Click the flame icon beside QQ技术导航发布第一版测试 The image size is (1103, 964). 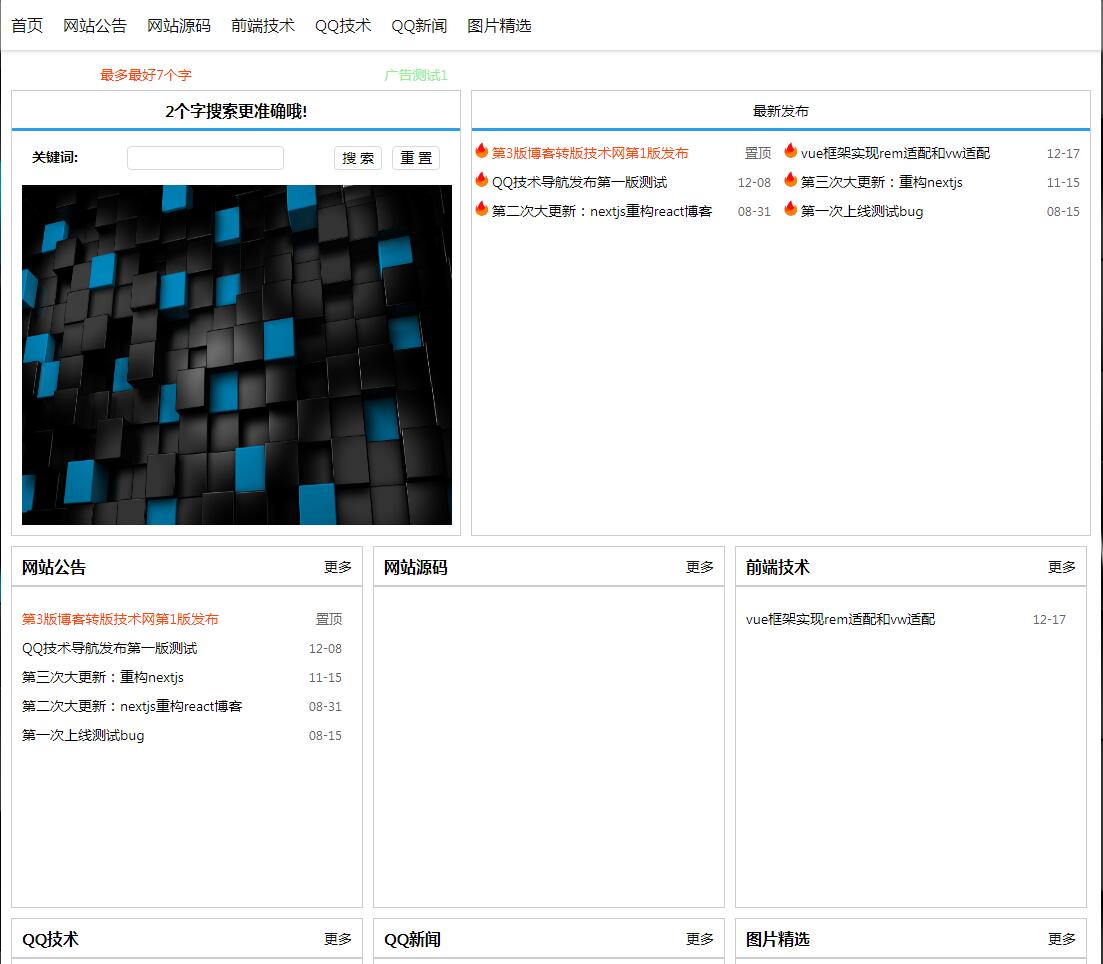point(482,179)
